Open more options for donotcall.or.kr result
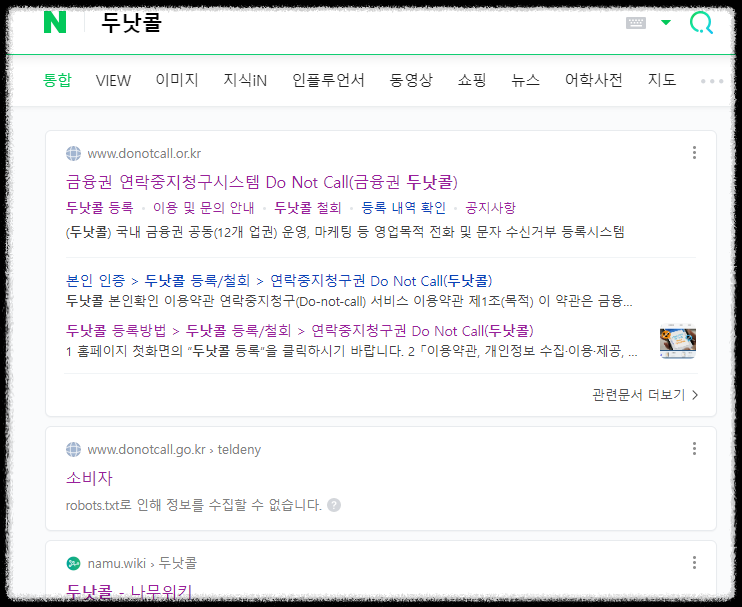Viewport: 742px width, 607px height. coord(694,152)
